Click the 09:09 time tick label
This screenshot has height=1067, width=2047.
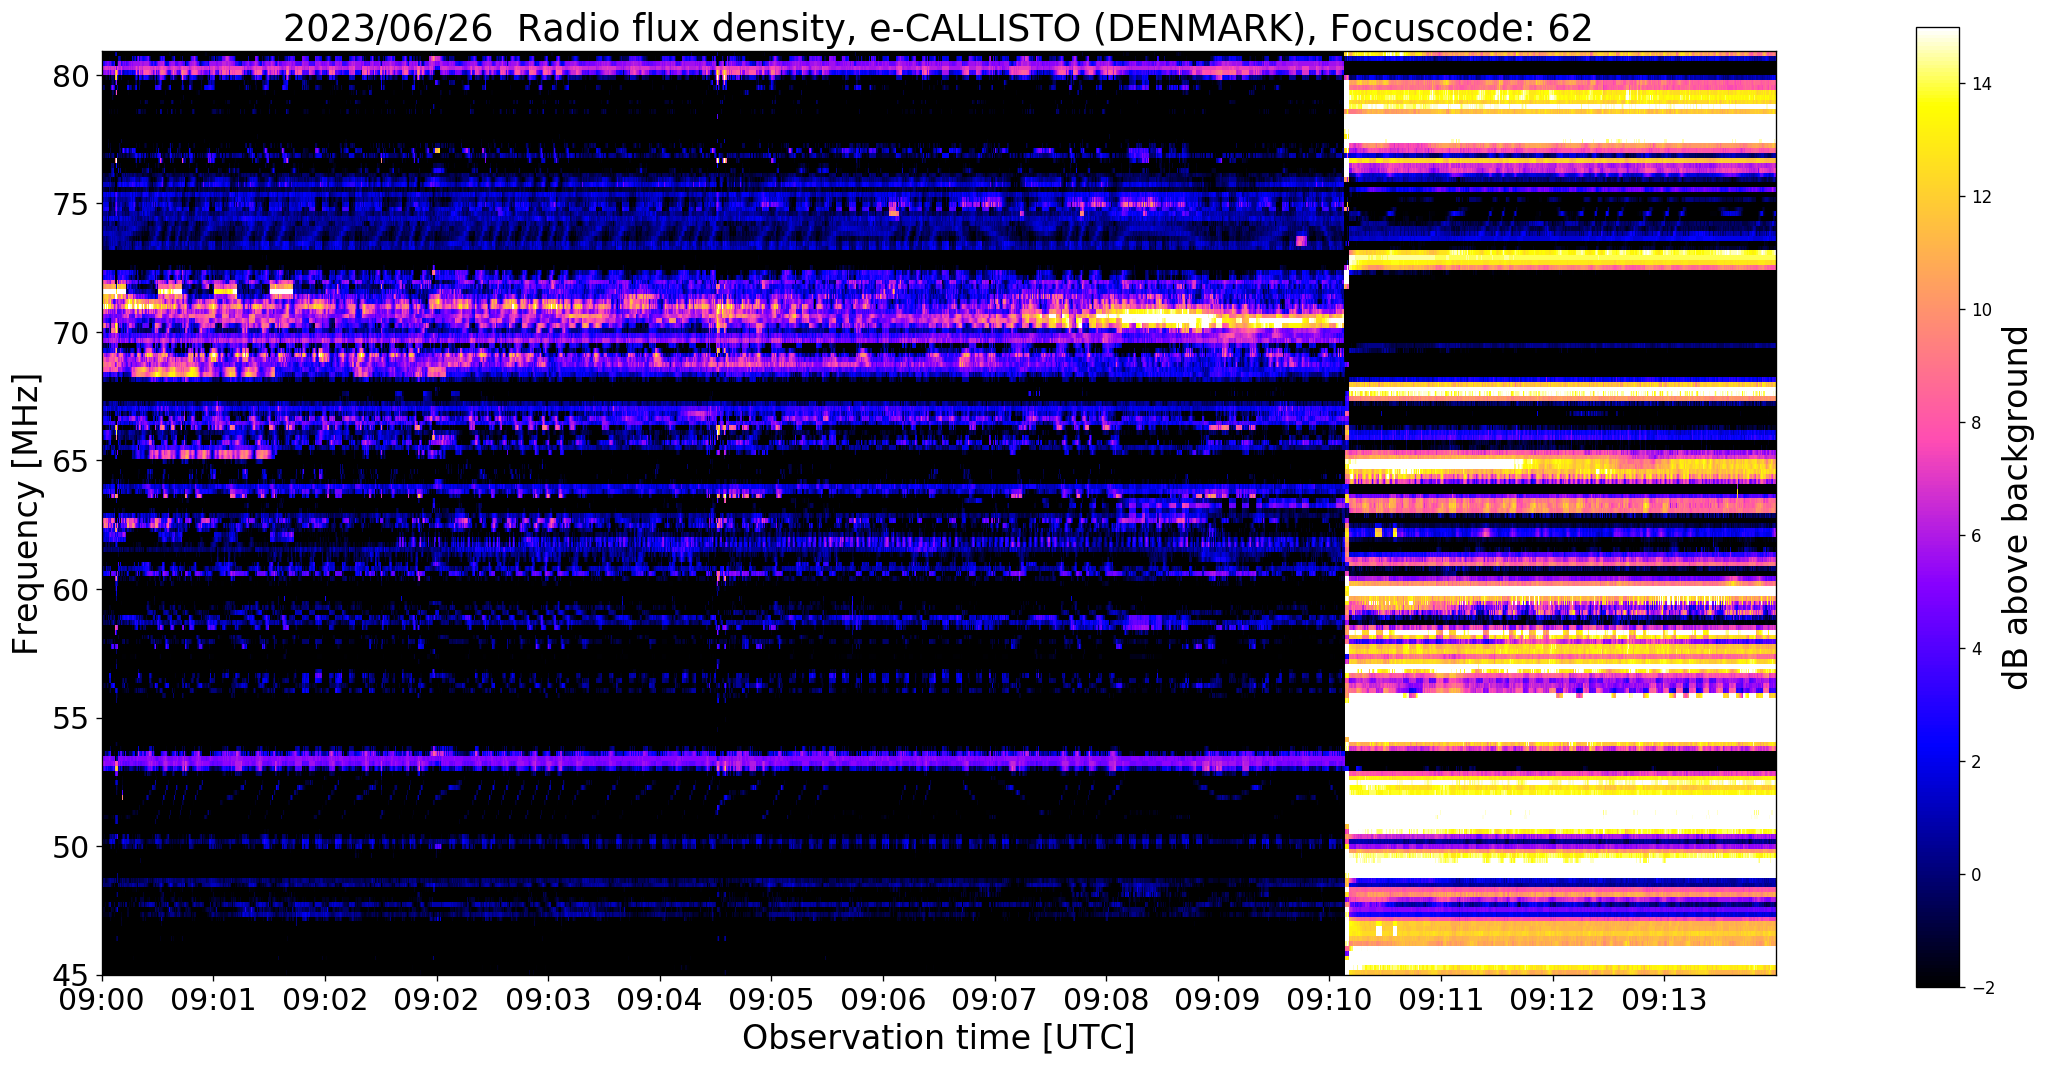click(x=1218, y=999)
